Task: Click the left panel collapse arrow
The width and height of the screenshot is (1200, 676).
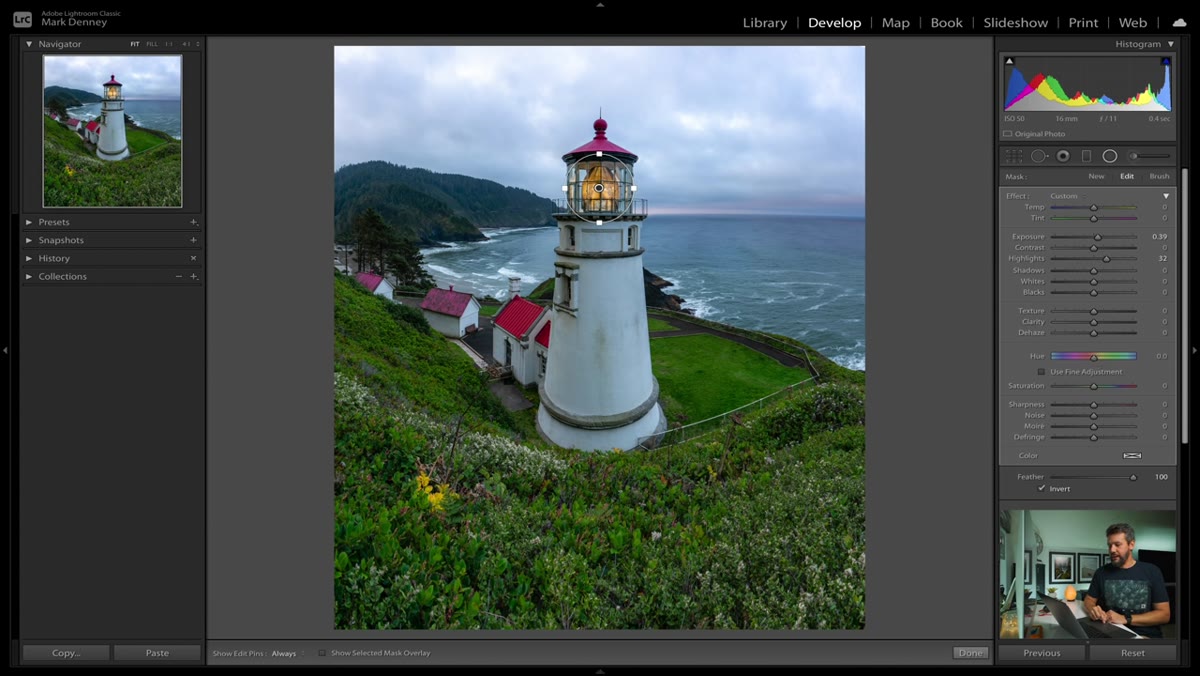Action: click(x=5, y=350)
